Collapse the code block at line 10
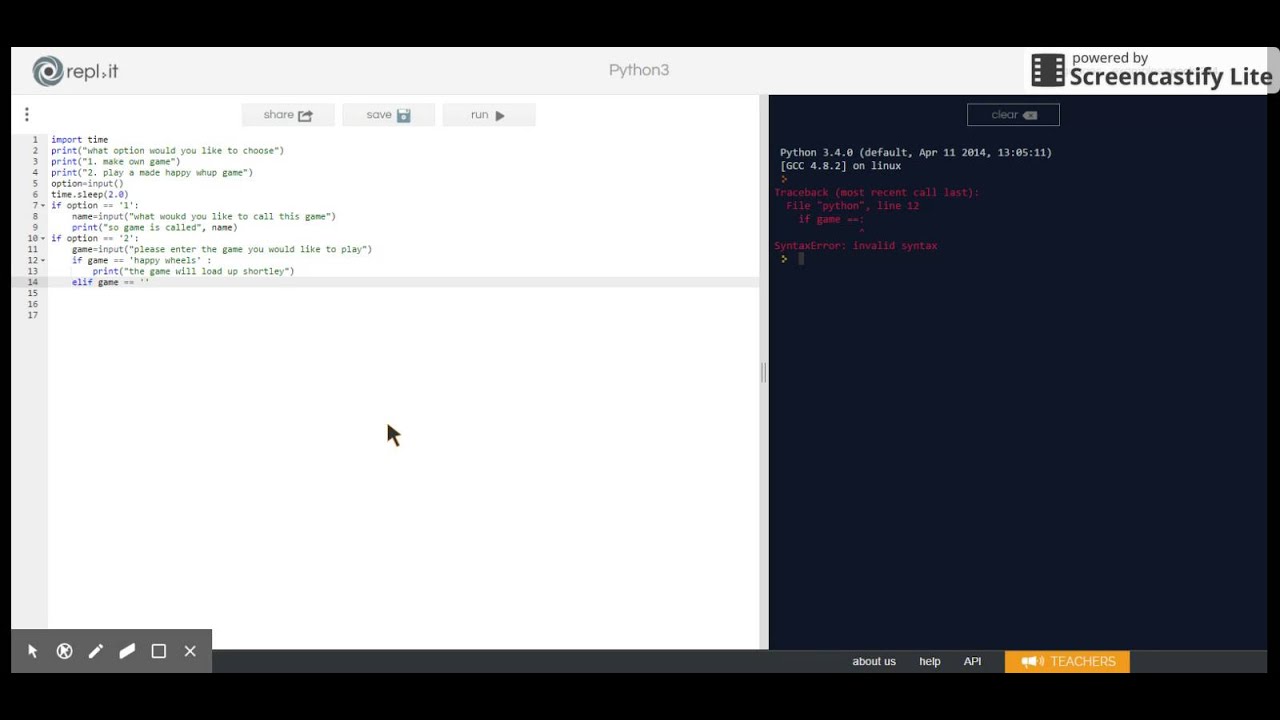This screenshot has height=720, width=1280. [x=43, y=239]
